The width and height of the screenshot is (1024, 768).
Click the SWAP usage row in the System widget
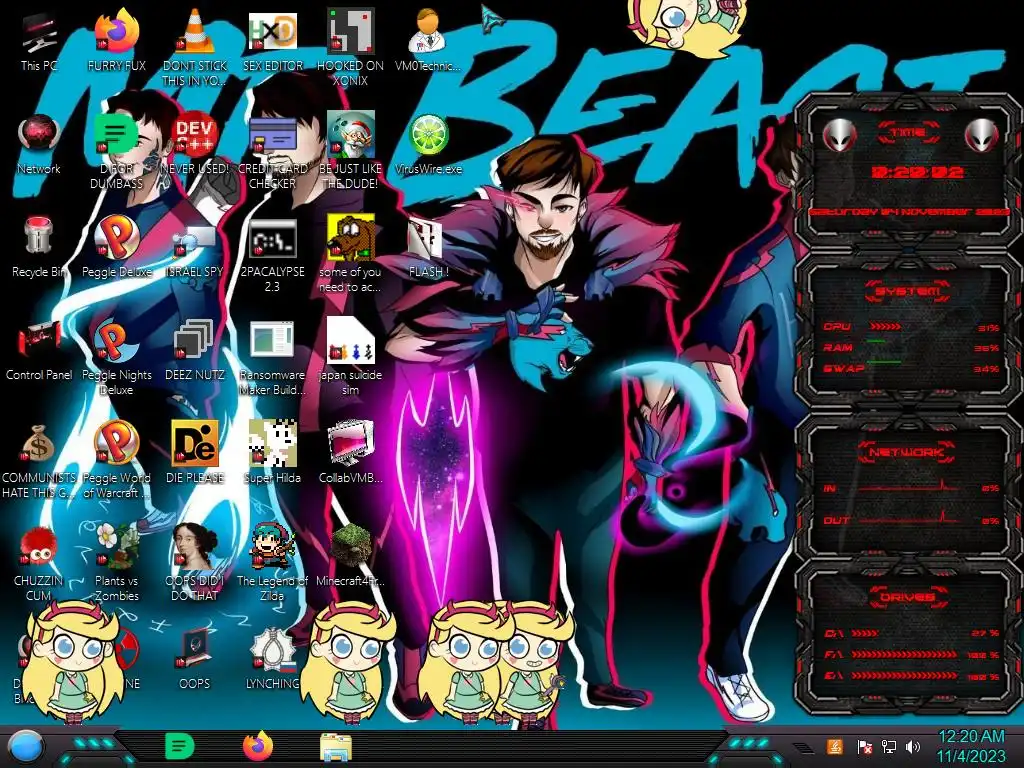click(x=910, y=368)
